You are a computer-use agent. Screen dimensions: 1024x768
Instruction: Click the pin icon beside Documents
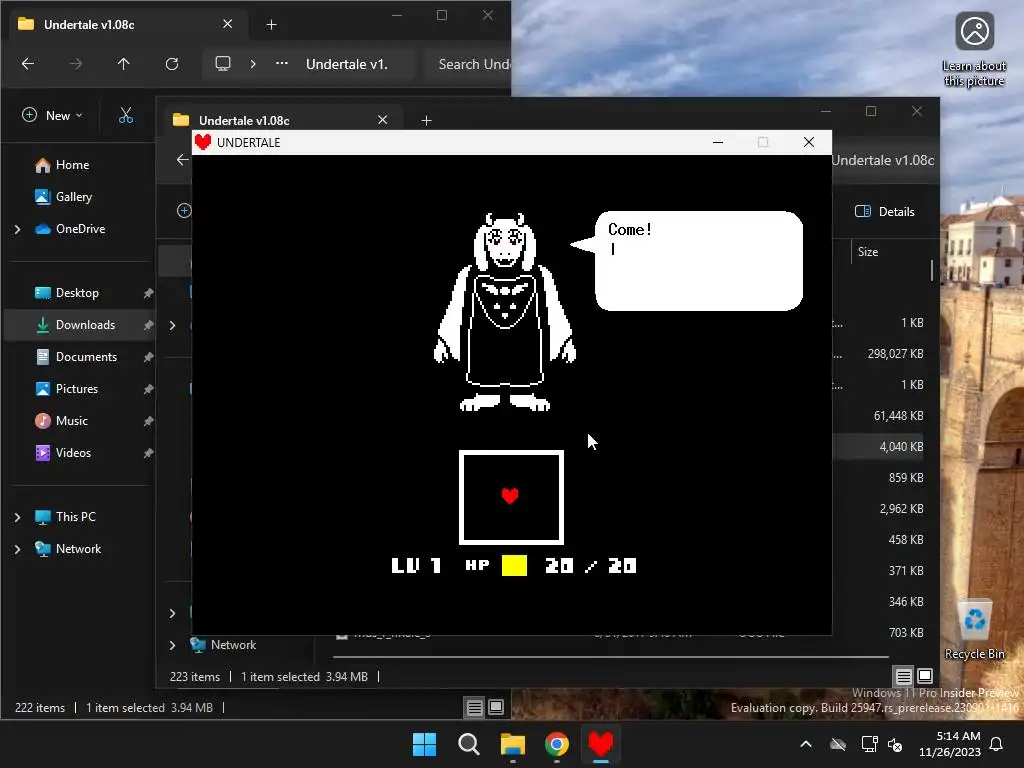pyautogui.click(x=148, y=357)
